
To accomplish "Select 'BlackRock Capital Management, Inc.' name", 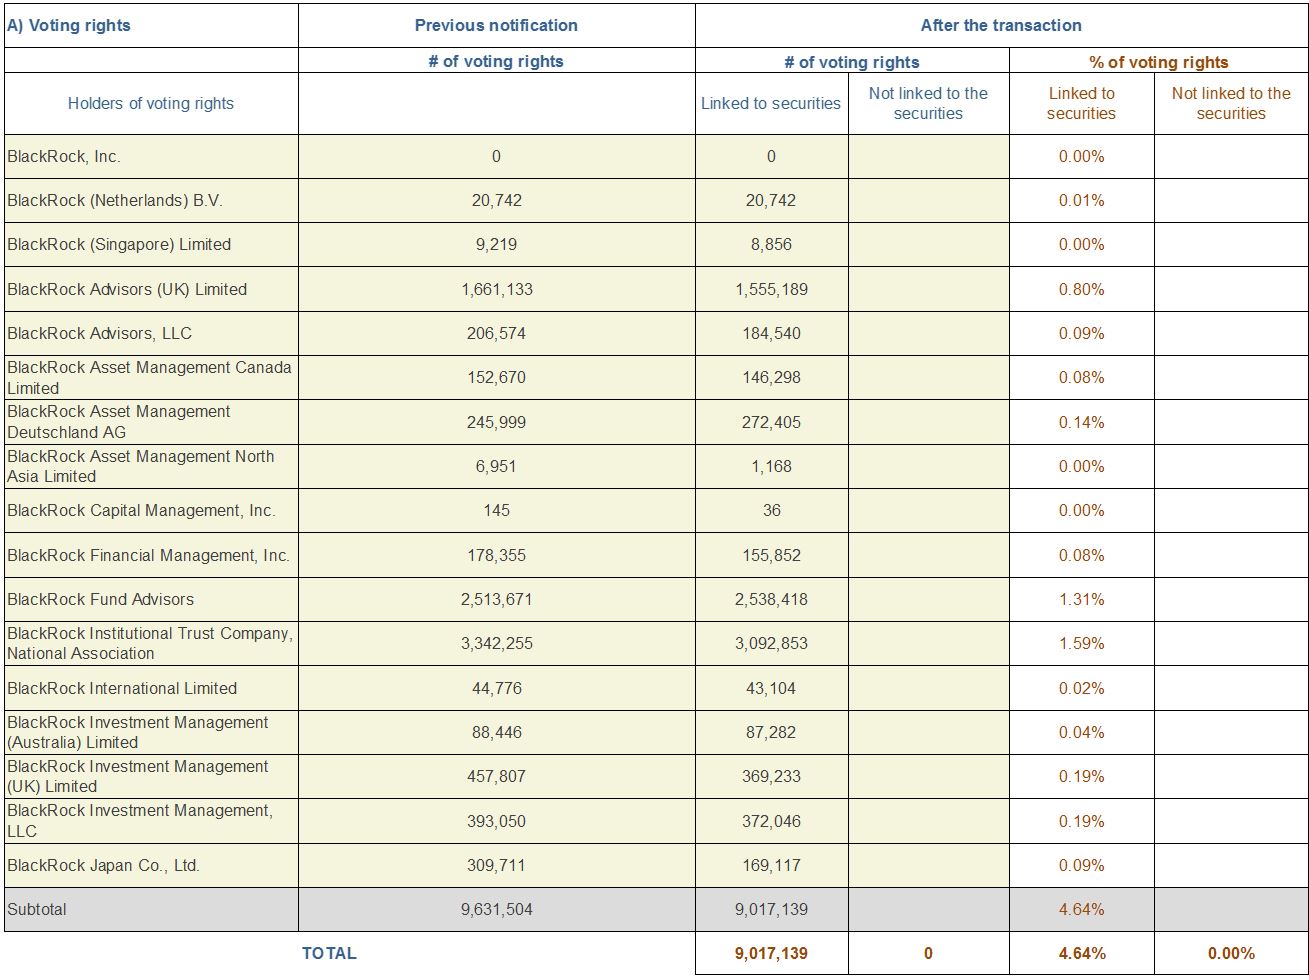I will pyautogui.click(x=141, y=510).
